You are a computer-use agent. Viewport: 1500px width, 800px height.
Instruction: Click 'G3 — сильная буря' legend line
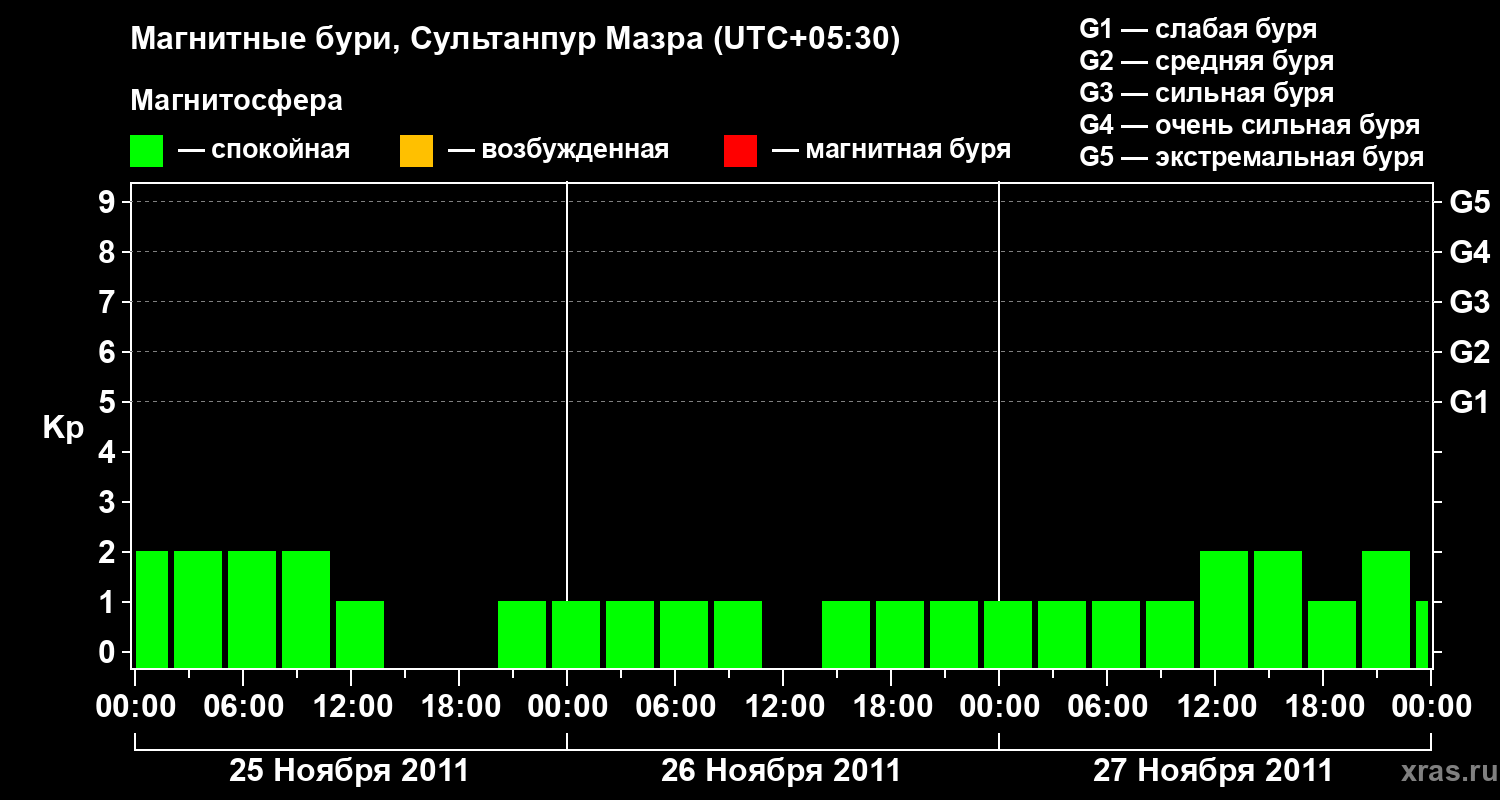click(x=1206, y=93)
